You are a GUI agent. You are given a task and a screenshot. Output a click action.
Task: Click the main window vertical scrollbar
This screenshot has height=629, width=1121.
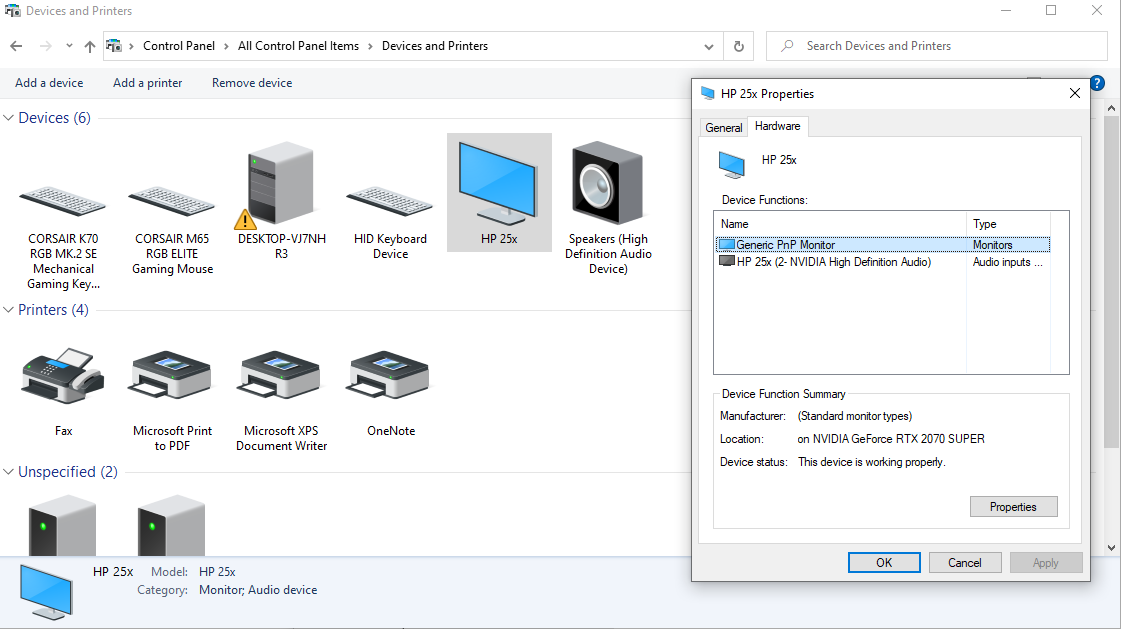pos(1111,282)
